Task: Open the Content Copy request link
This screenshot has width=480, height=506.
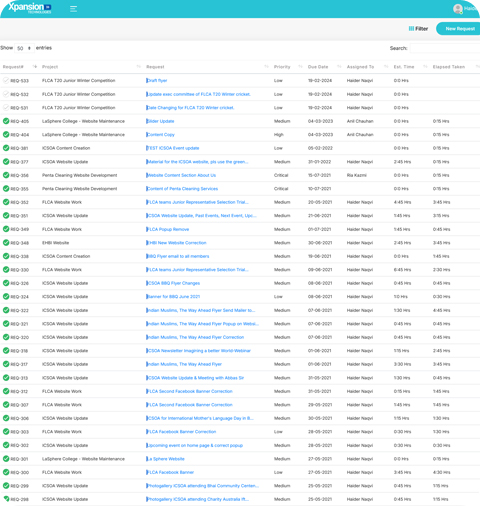Action: click(x=160, y=135)
